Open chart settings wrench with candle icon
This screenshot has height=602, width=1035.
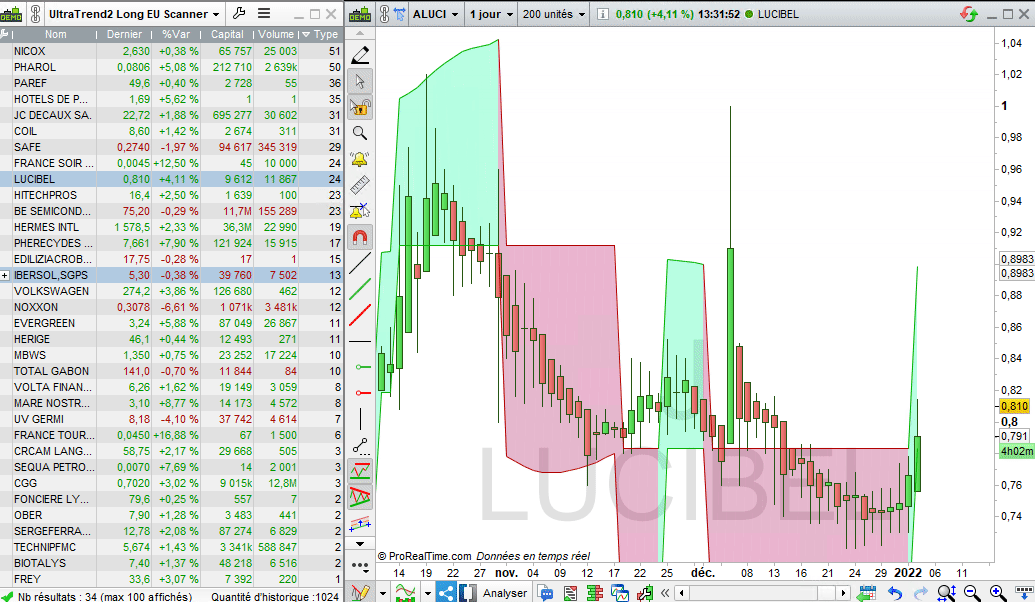click(644, 593)
